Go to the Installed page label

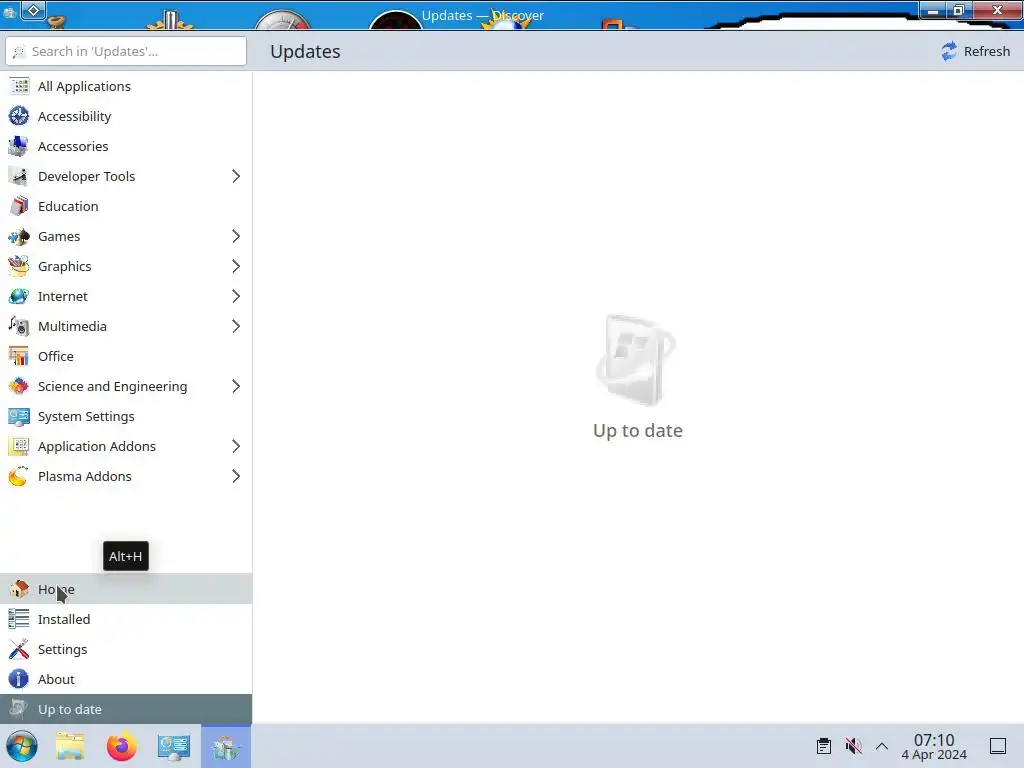point(64,619)
